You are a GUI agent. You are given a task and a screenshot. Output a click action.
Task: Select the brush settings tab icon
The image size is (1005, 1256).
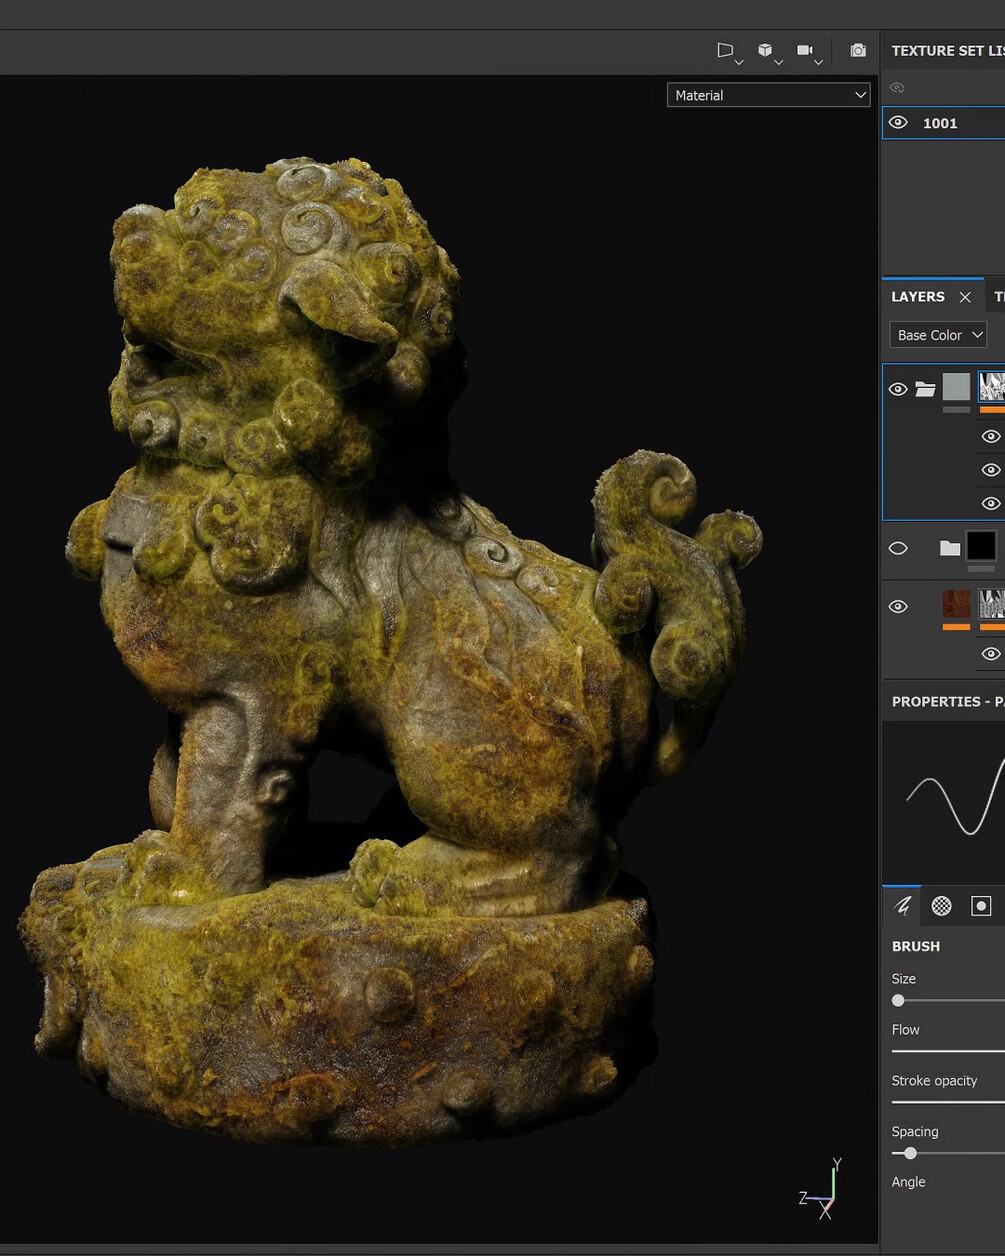pos(902,906)
